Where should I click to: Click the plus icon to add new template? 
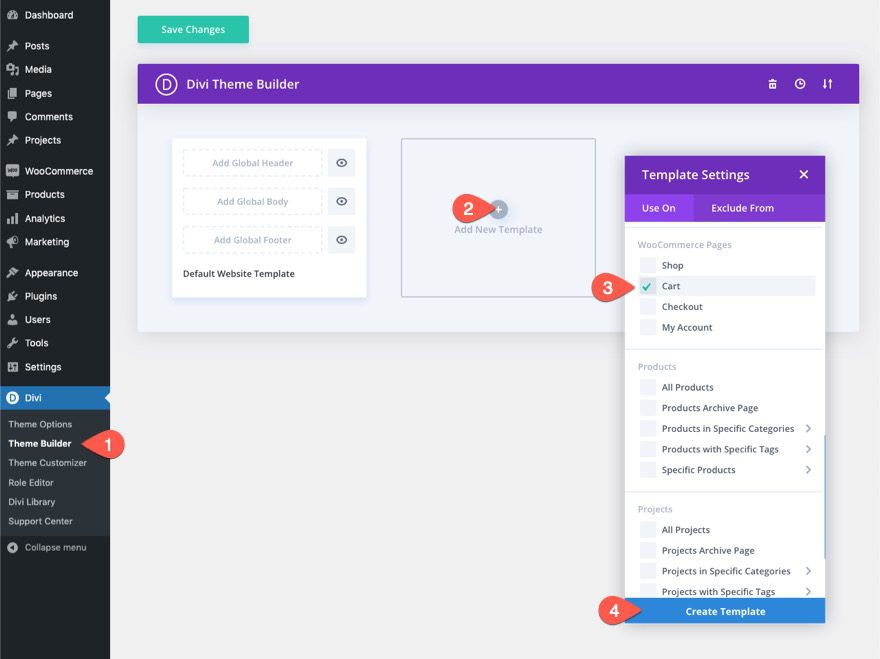[498, 210]
